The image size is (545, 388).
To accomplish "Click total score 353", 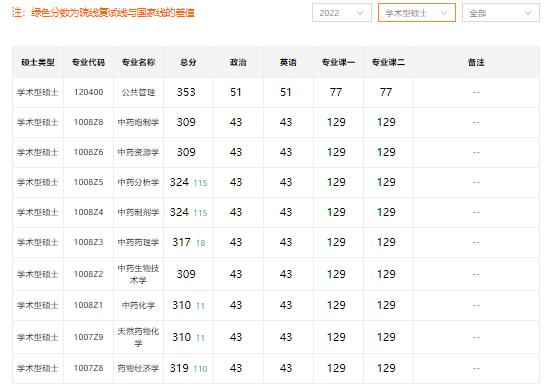I will click(x=186, y=92).
